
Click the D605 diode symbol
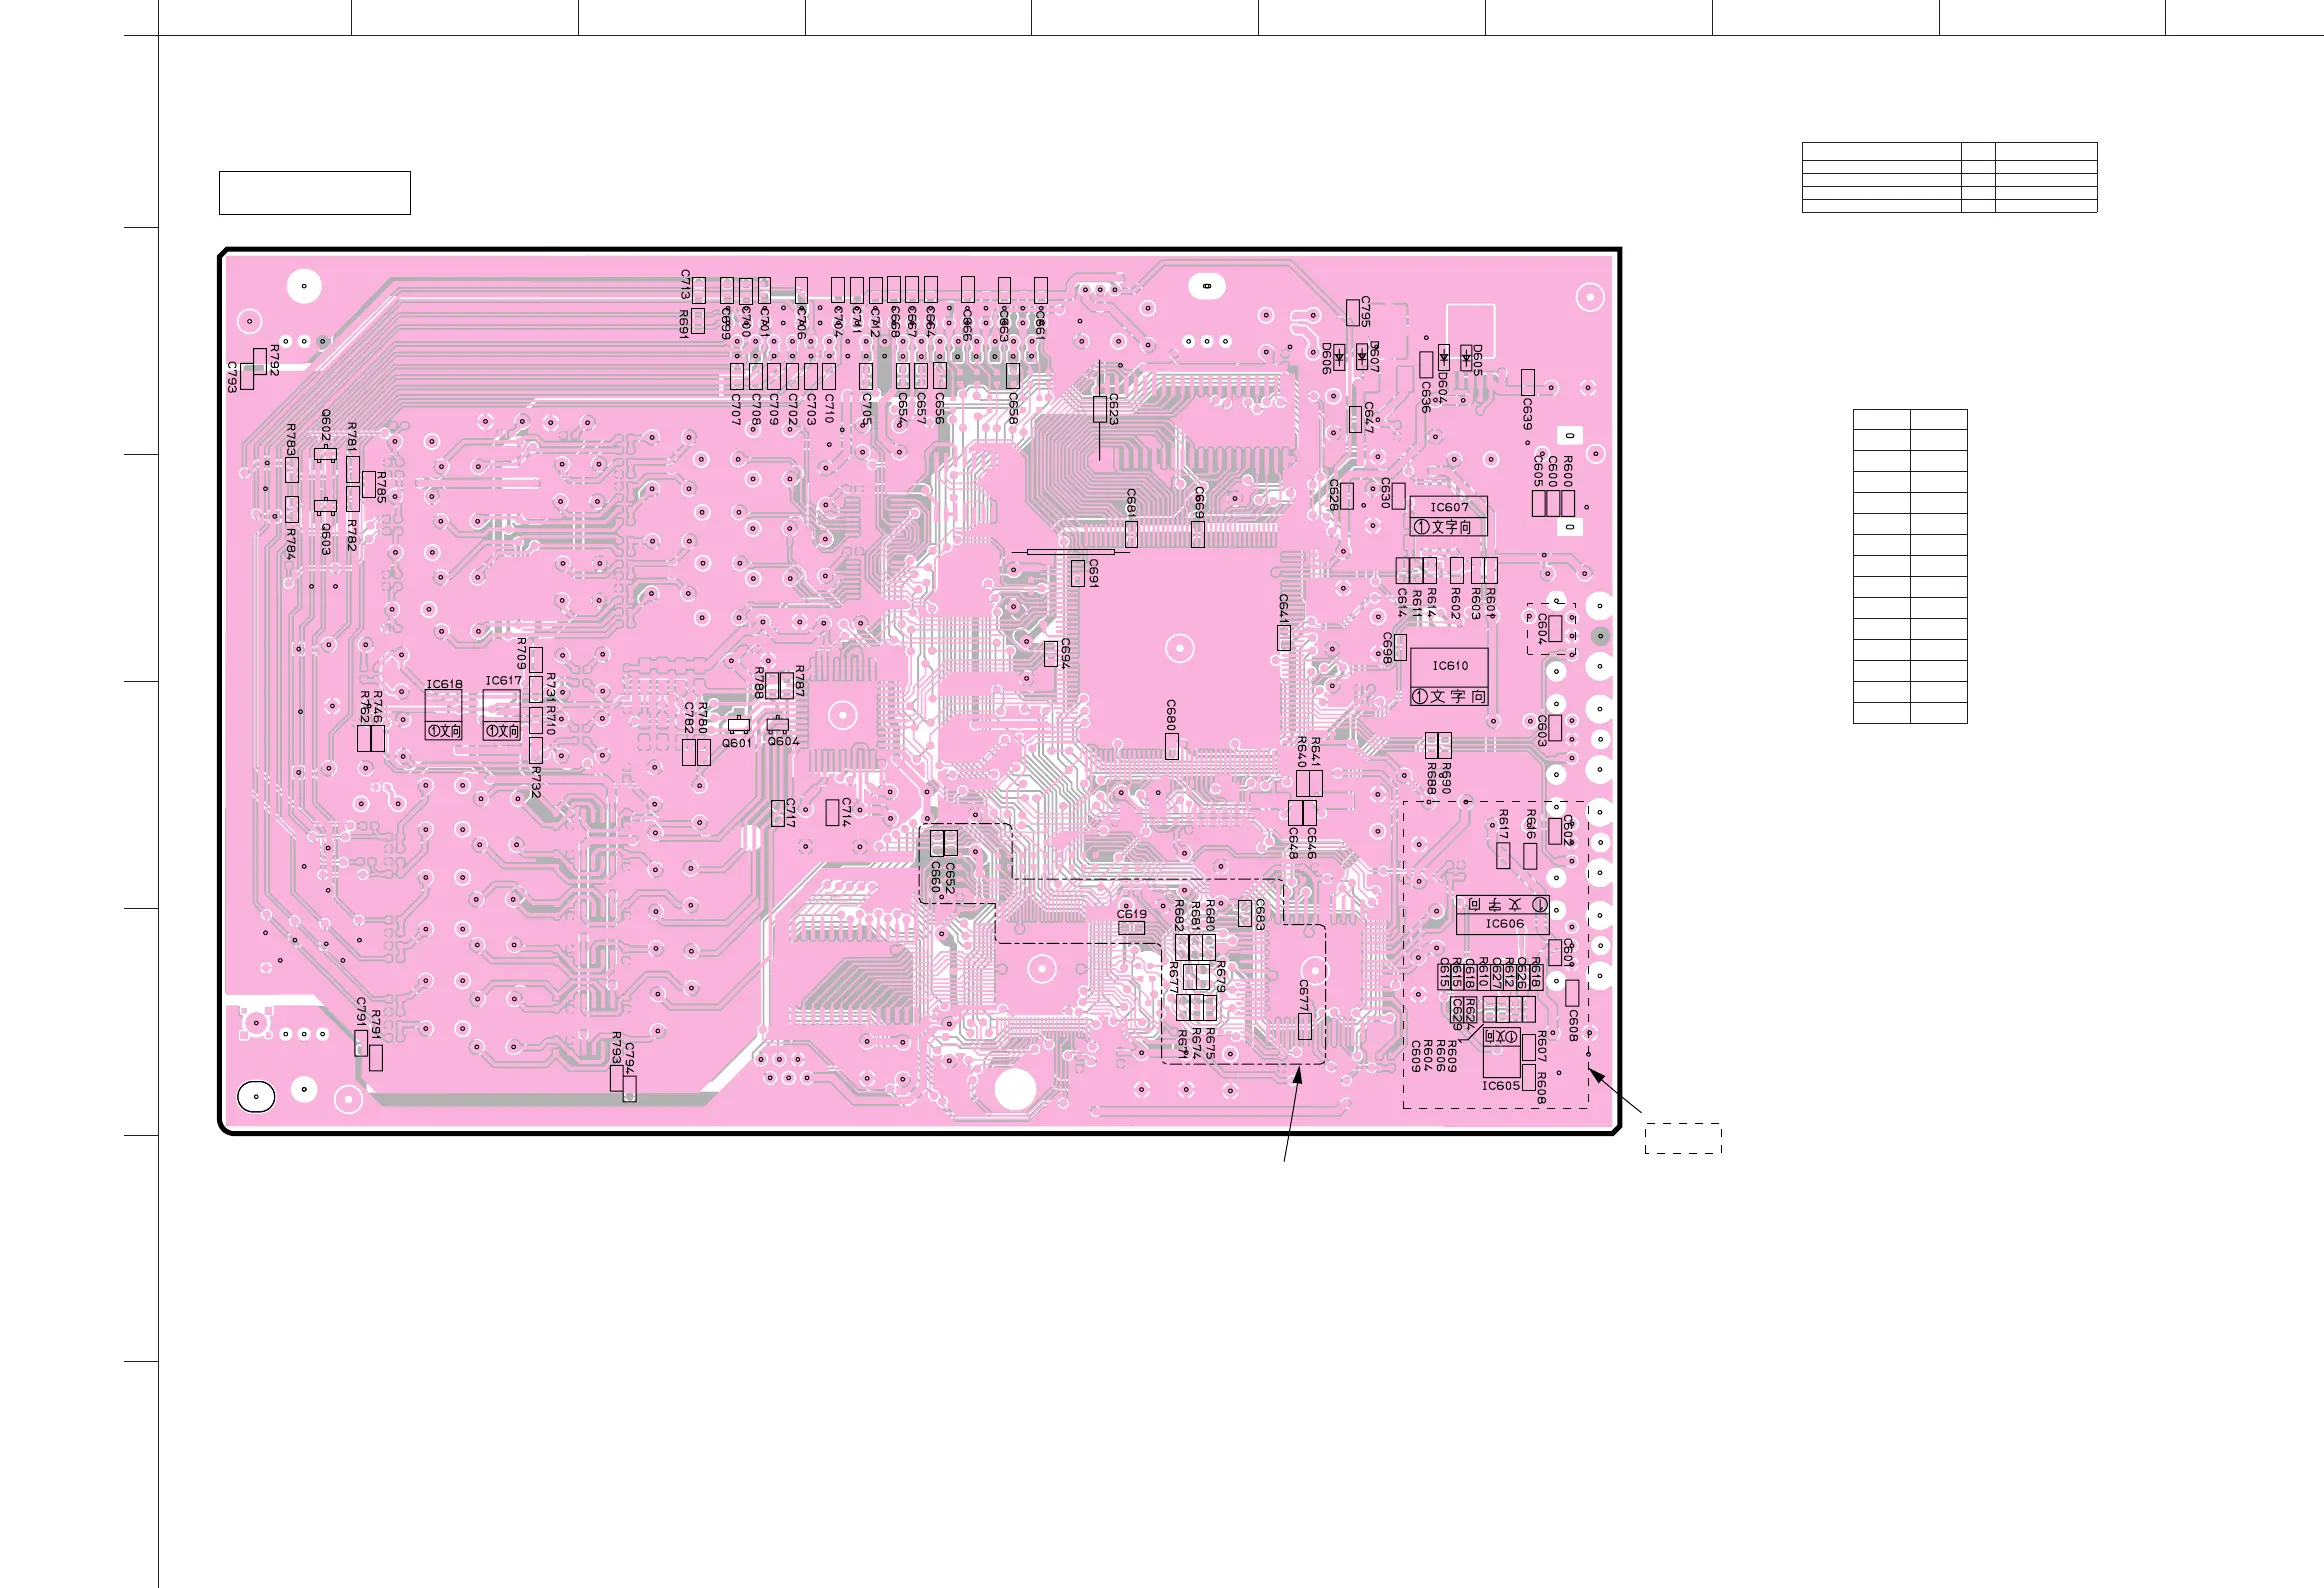click(1466, 358)
